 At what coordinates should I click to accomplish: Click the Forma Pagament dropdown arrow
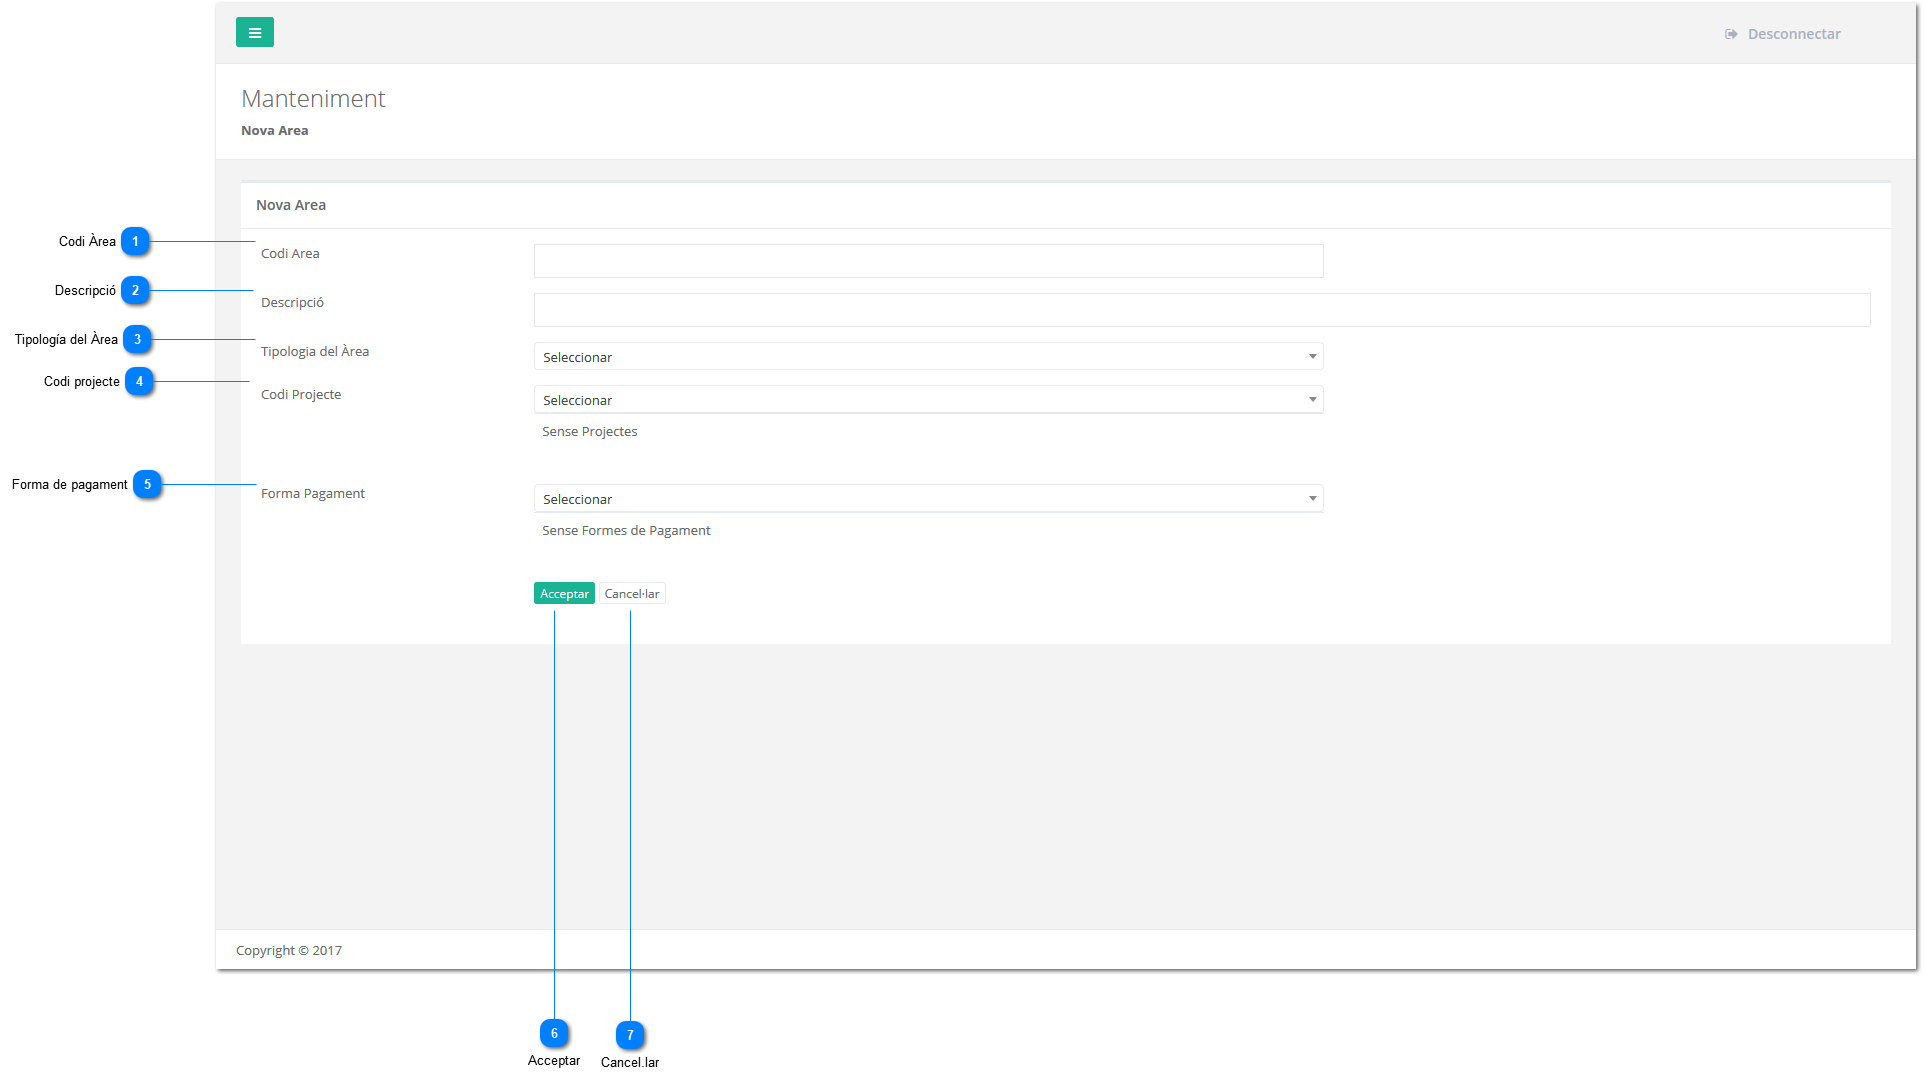(1312, 499)
